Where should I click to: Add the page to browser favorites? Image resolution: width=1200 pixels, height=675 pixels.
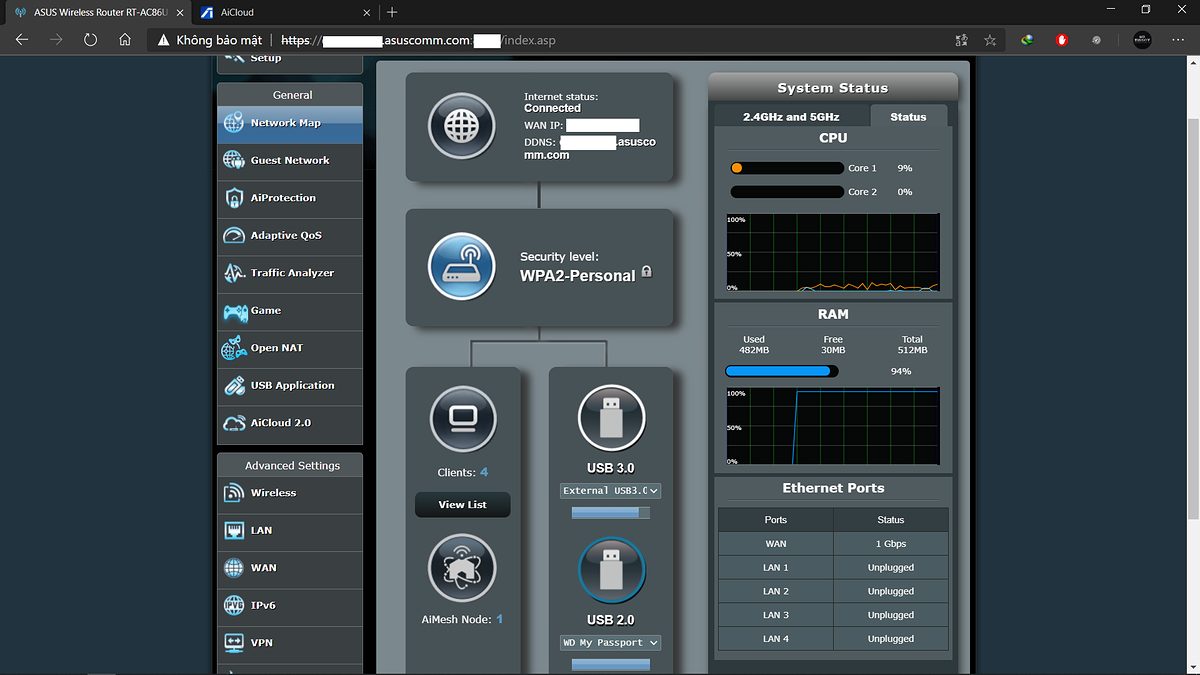pyautogui.click(x=990, y=40)
